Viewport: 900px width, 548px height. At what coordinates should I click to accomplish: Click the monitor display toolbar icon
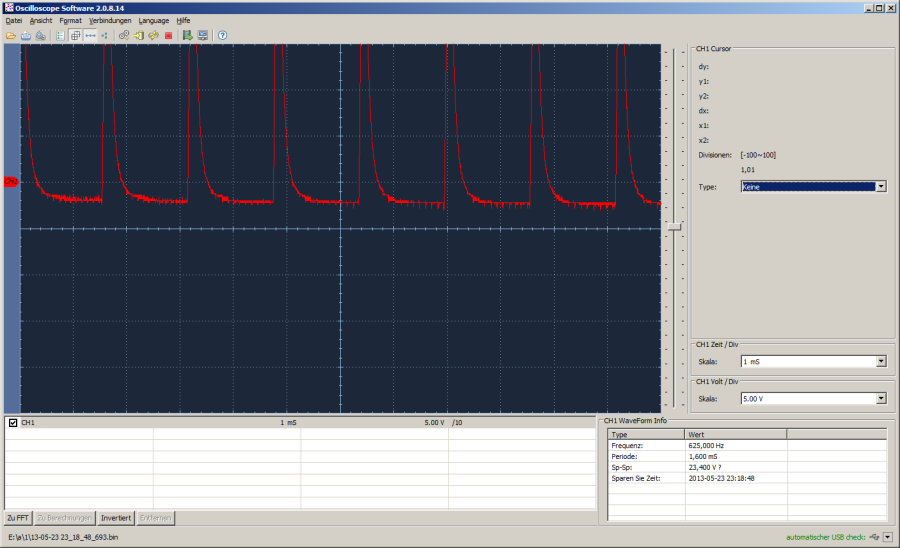[x=203, y=35]
